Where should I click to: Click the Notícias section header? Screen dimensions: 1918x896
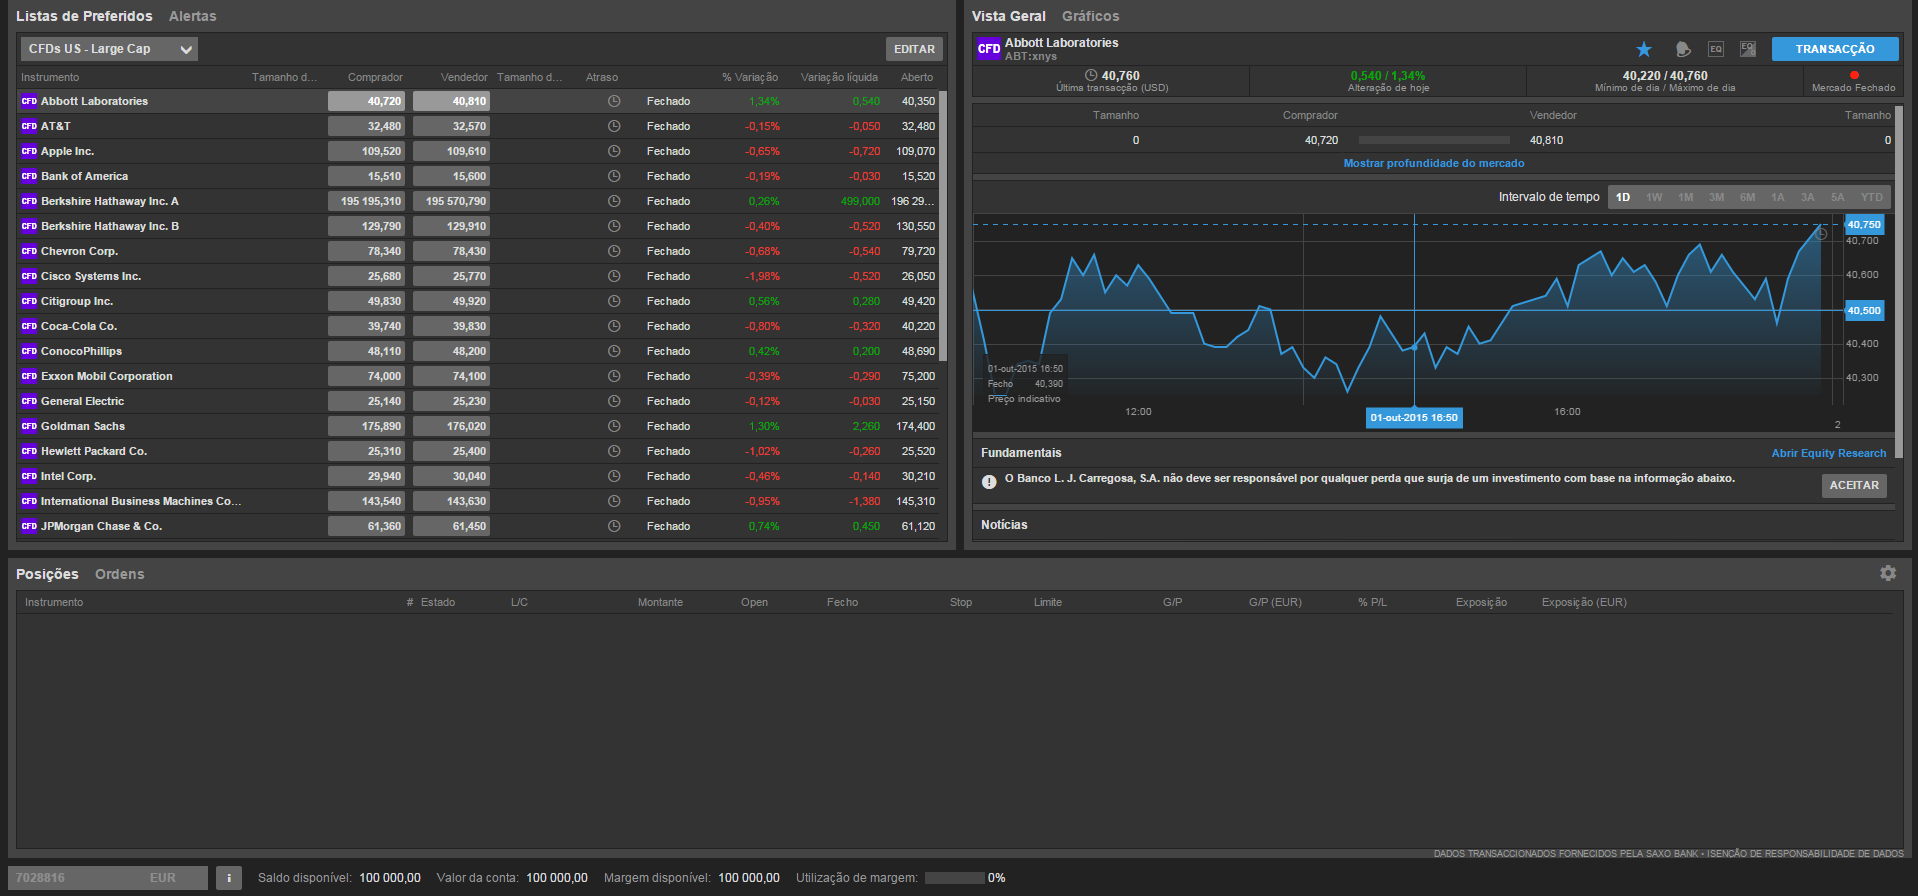click(1004, 525)
